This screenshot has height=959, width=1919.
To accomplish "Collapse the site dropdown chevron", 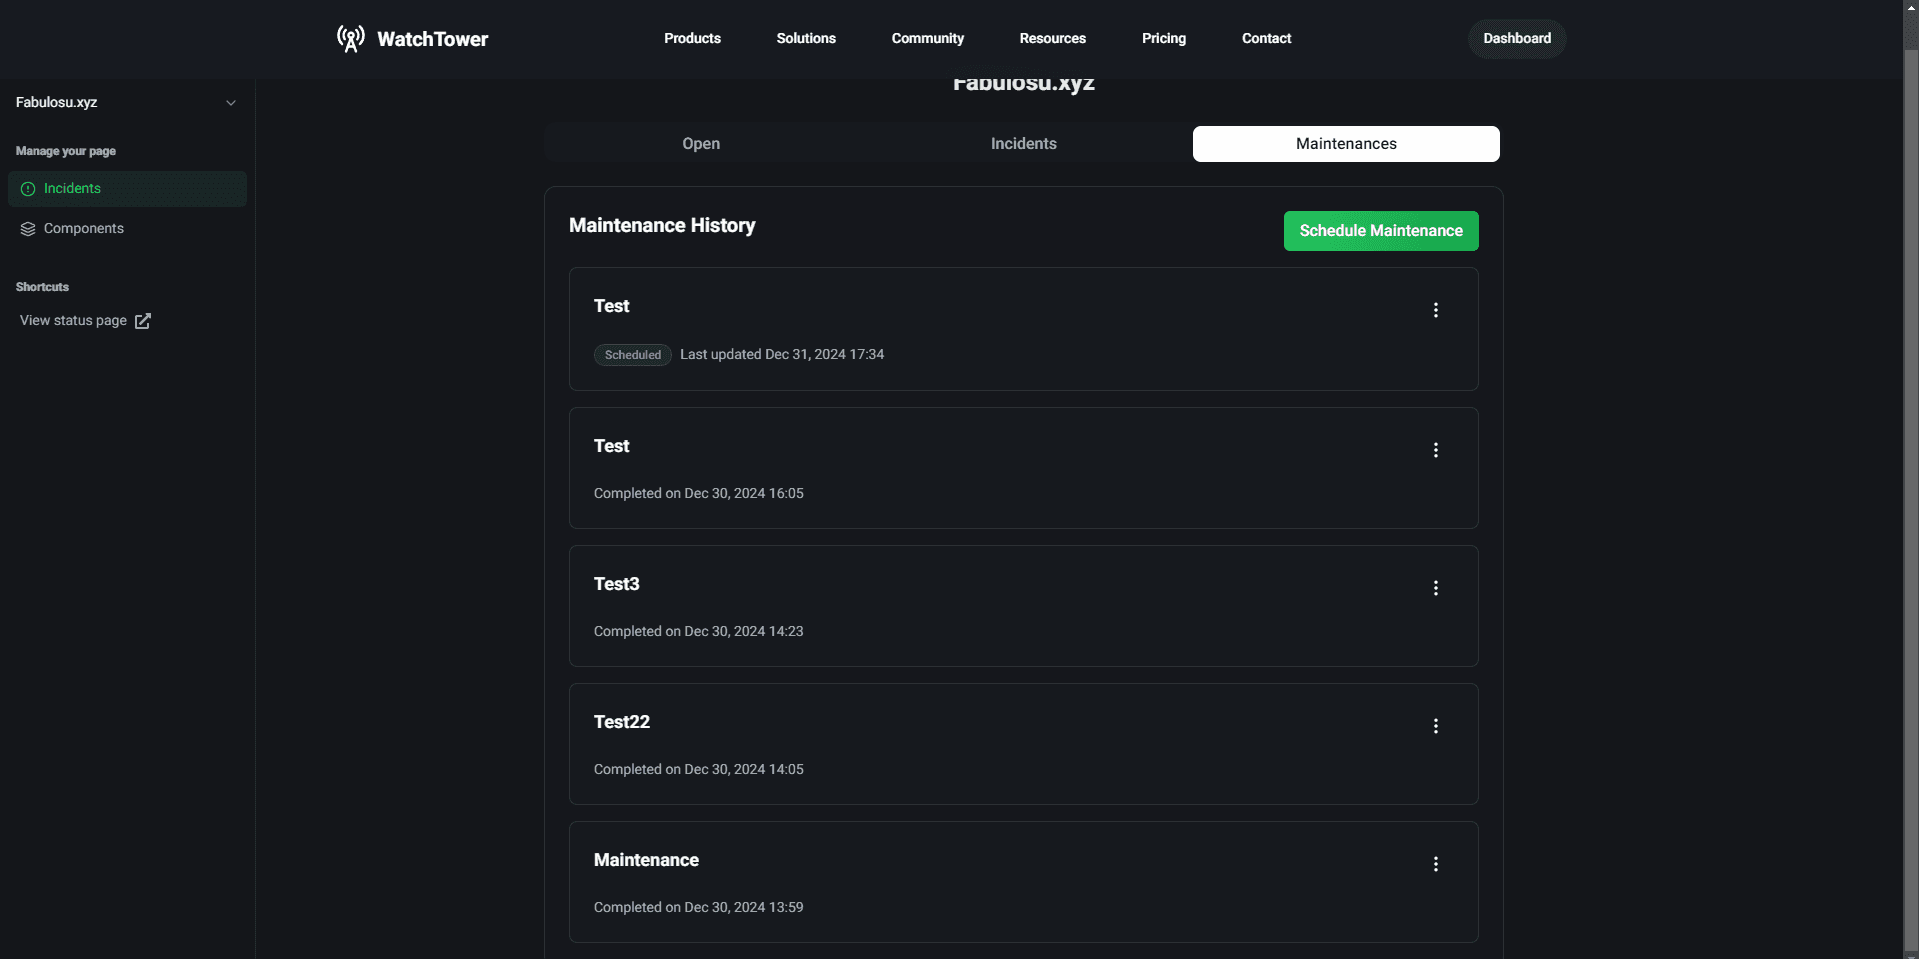I will click(x=231, y=102).
